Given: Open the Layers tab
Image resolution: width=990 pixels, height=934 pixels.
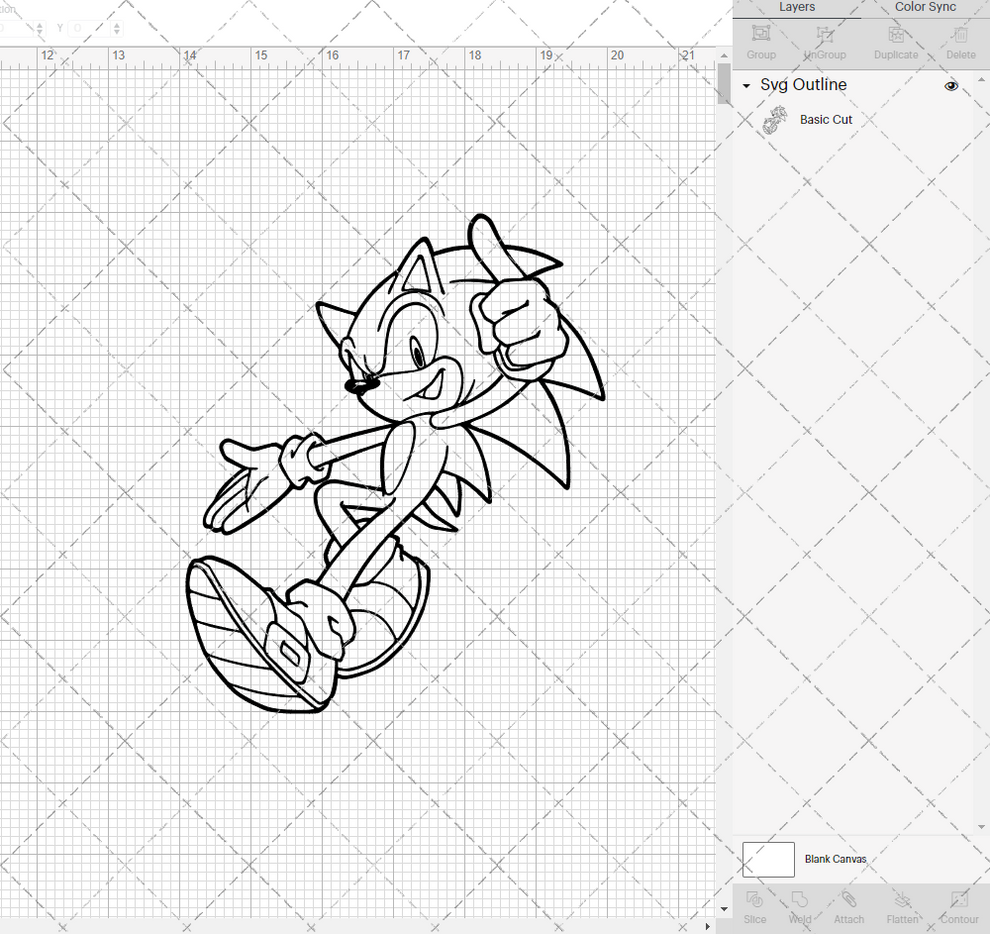Looking at the screenshot, I should [797, 7].
